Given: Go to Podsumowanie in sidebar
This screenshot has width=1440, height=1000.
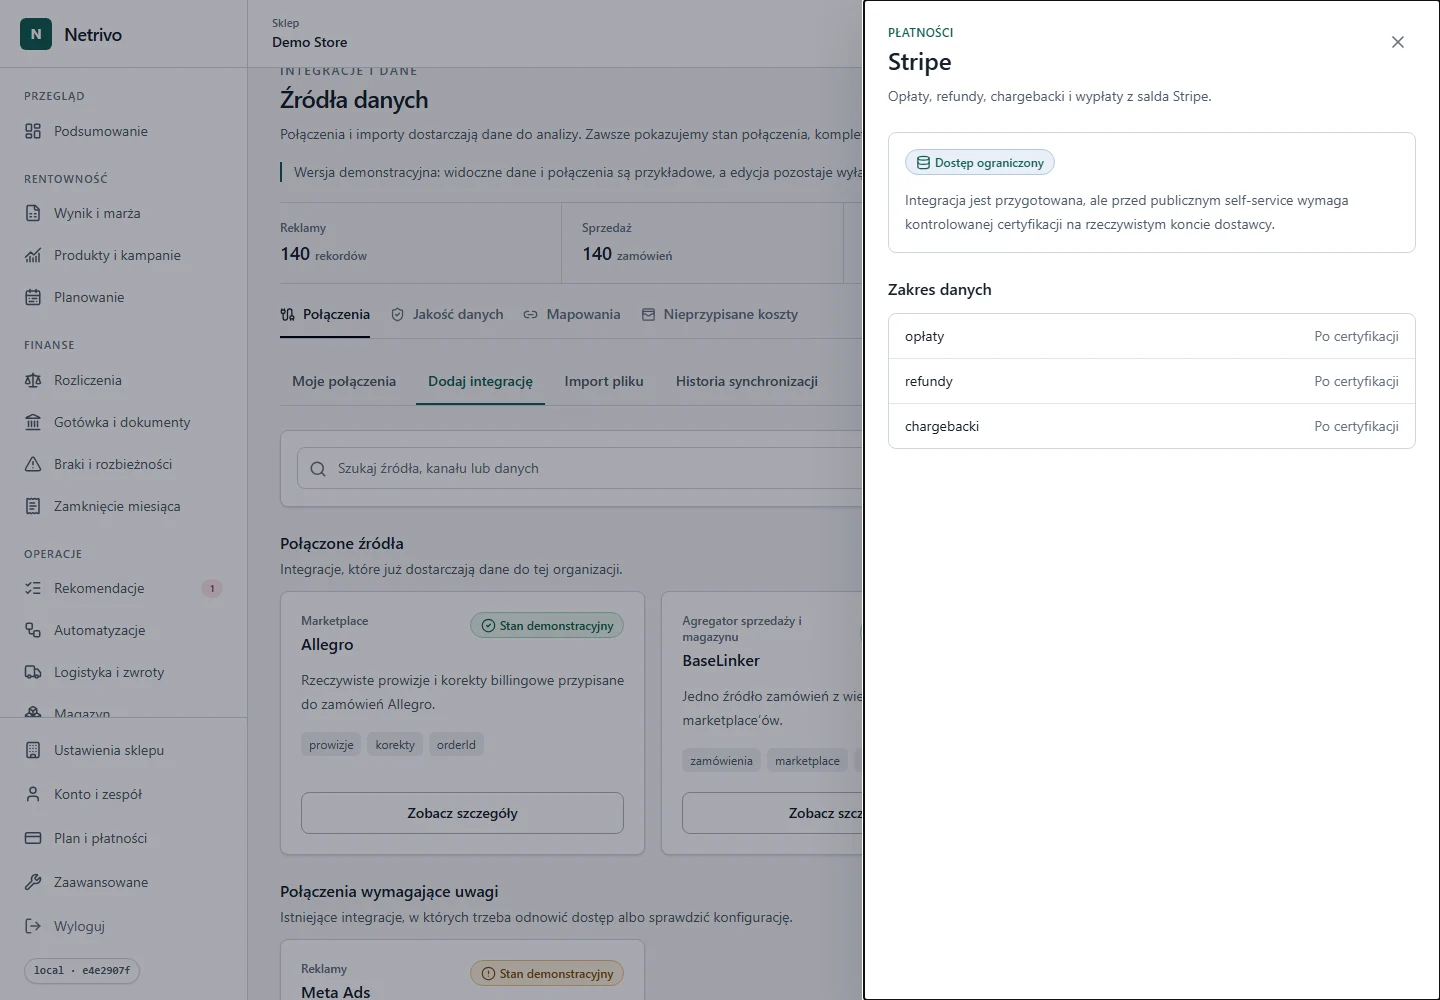Looking at the screenshot, I should [x=124, y=131].
